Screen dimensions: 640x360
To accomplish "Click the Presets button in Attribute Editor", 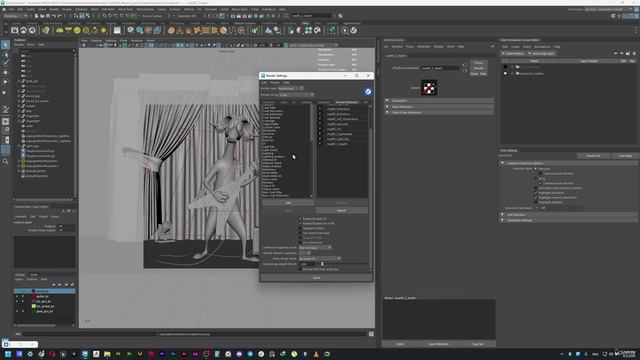I will (x=478, y=68).
